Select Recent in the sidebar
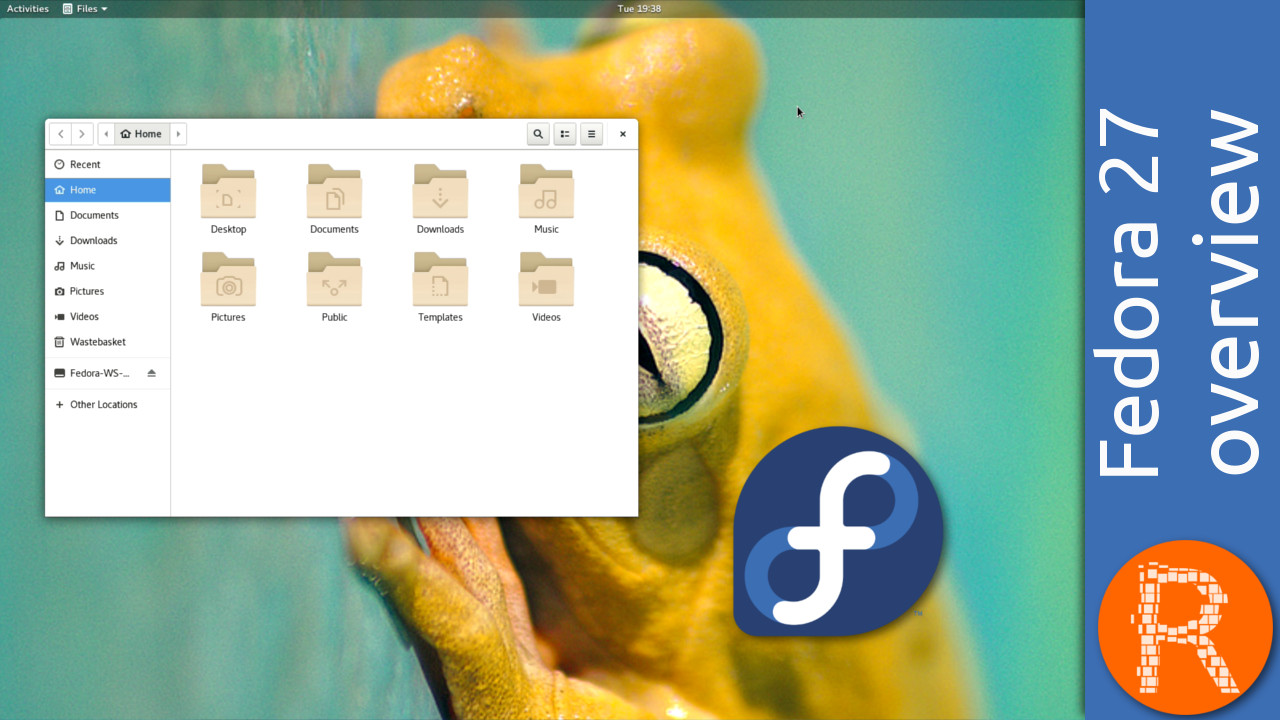 (x=108, y=164)
